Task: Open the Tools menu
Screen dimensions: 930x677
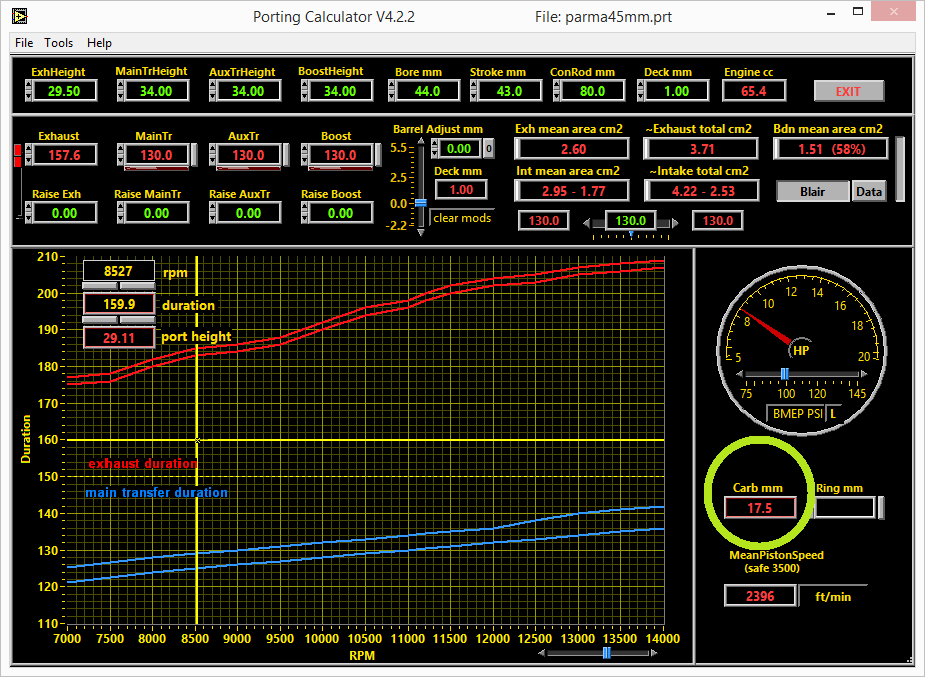Action: coord(59,43)
